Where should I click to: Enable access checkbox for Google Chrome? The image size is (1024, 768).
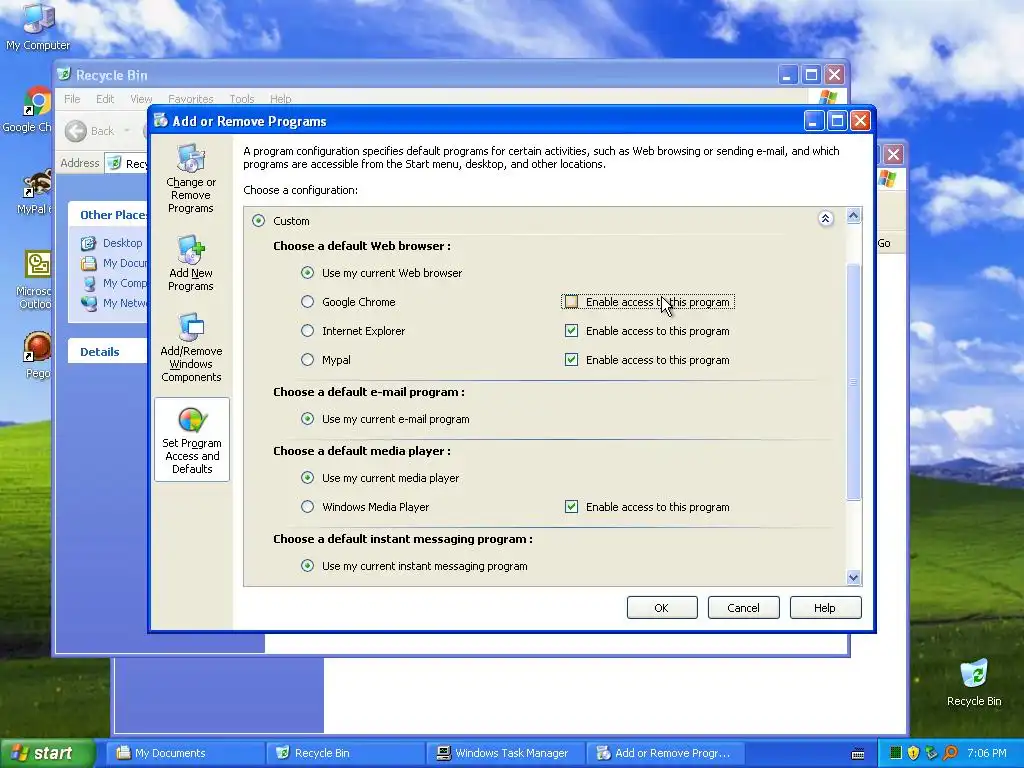coord(571,302)
